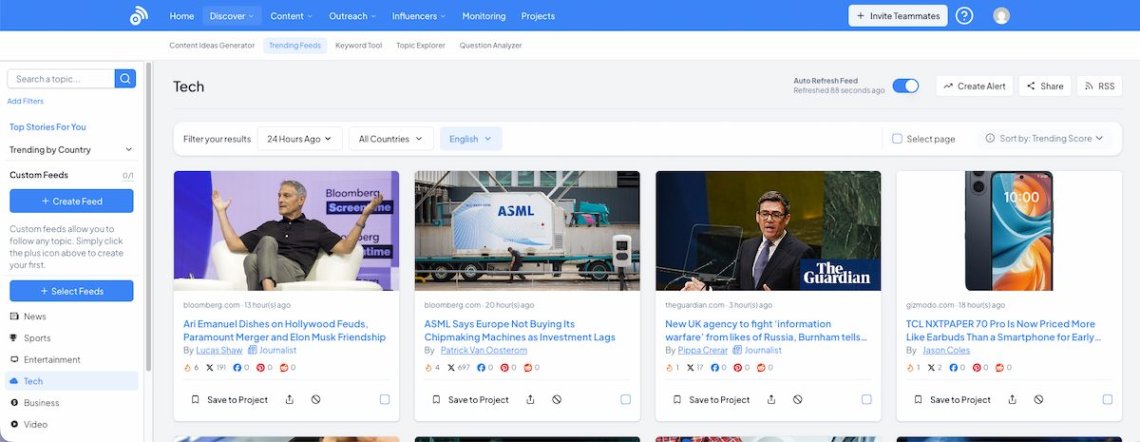
Task: Open the help question mark icon
Action: point(964,15)
